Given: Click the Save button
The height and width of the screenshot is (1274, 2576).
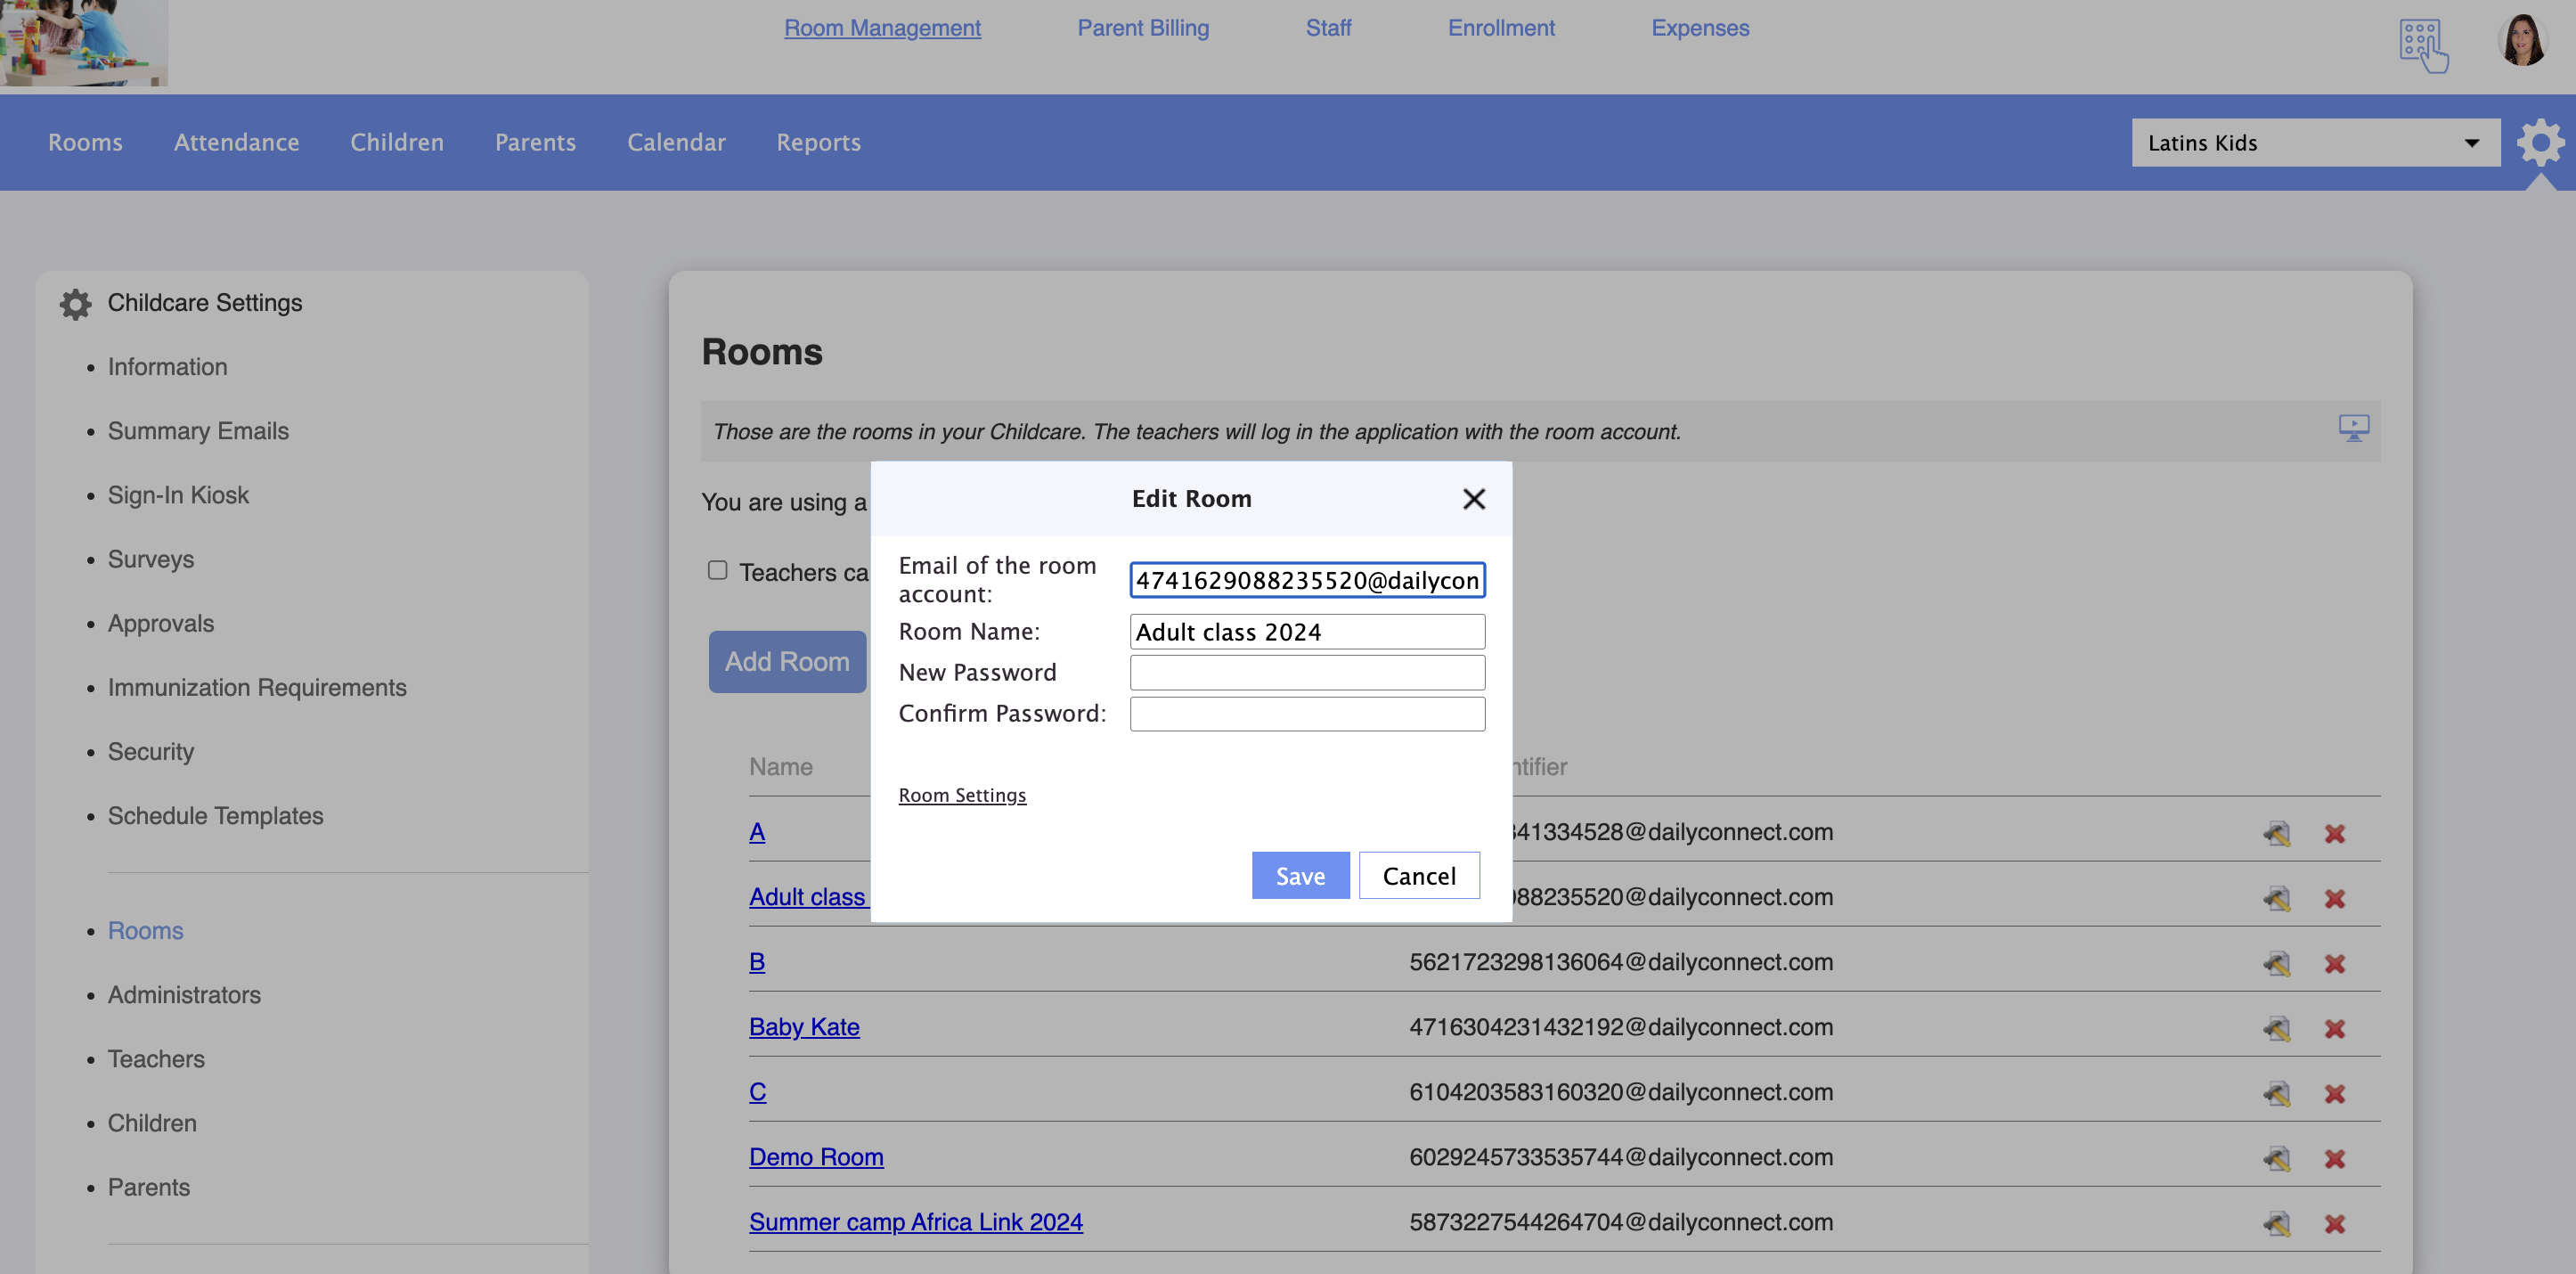Looking at the screenshot, I should (1299, 876).
